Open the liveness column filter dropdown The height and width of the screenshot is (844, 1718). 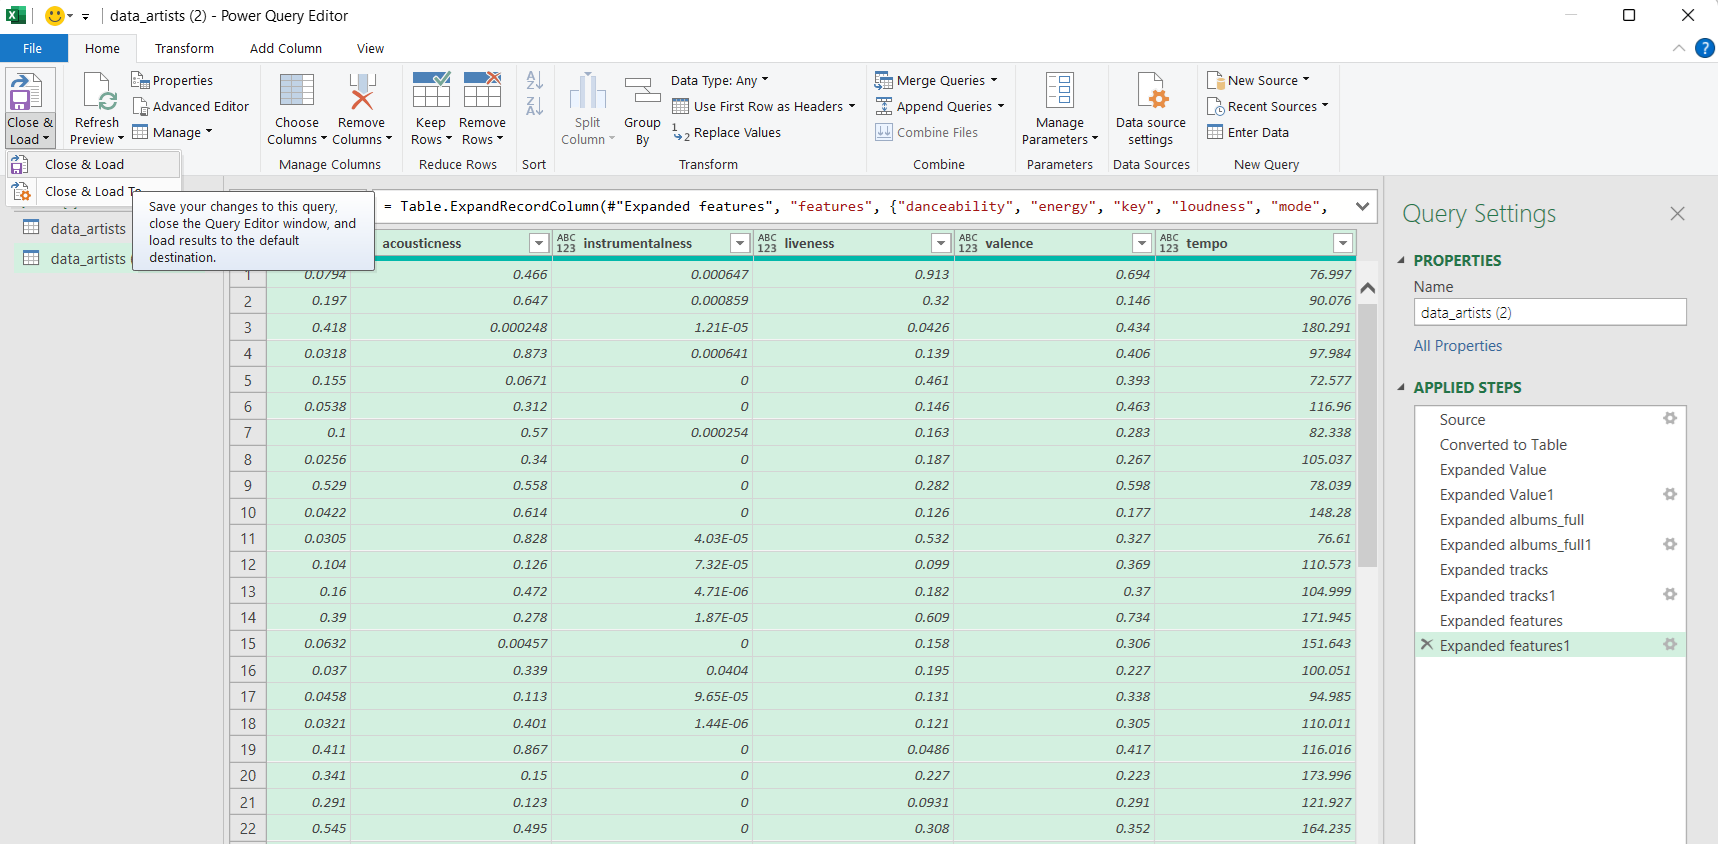(x=940, y=243)
